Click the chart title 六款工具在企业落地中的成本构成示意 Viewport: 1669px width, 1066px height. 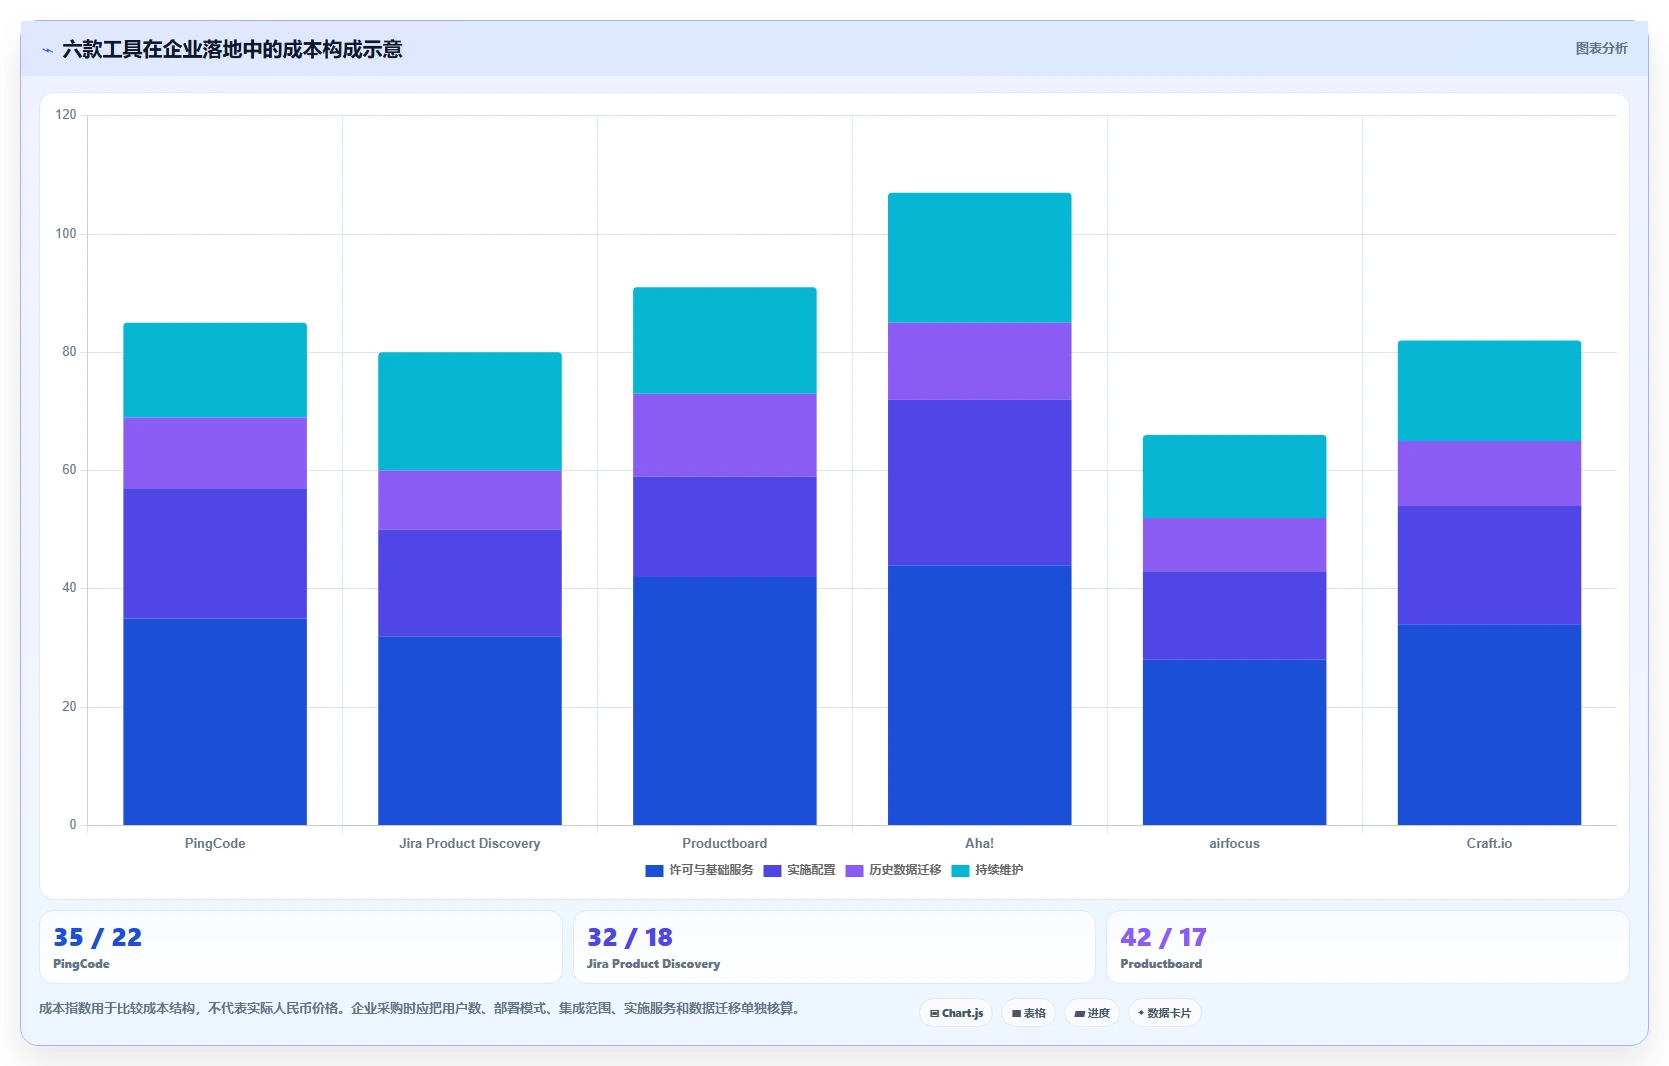pos(232,49)
